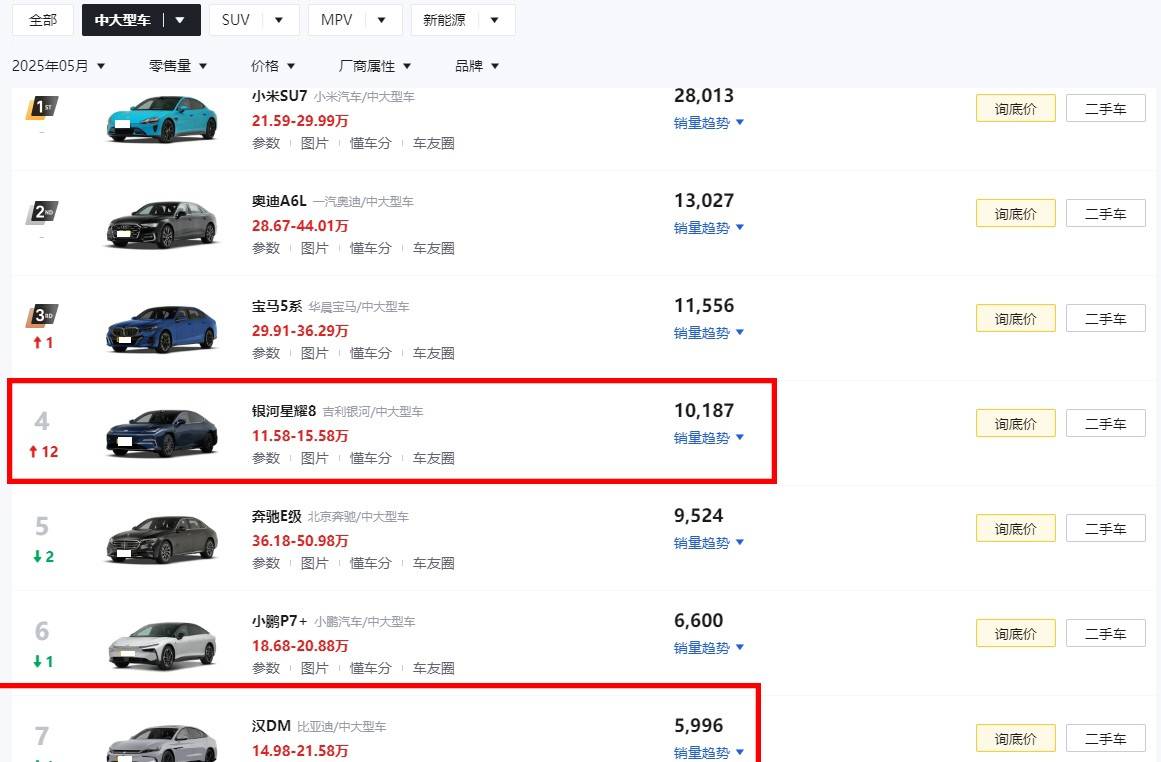The height and width of the screenshot is (762, 1161).
Task: Click the 3rd place rank badge icon
Action: (x=41, y=317)
